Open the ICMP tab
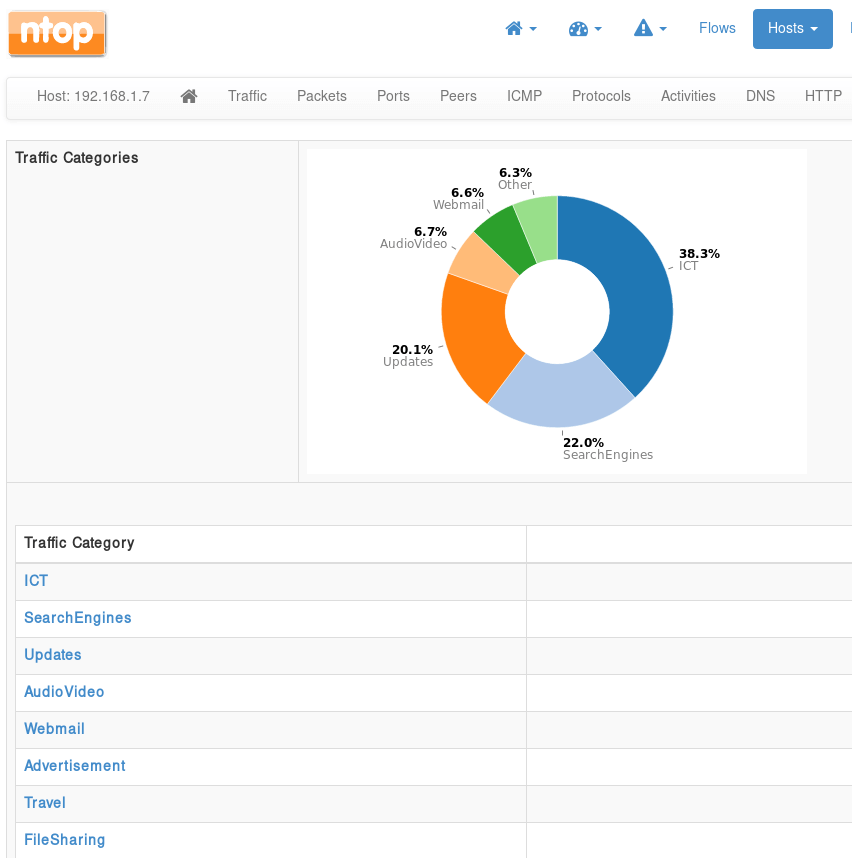 [x=524, y=97]
